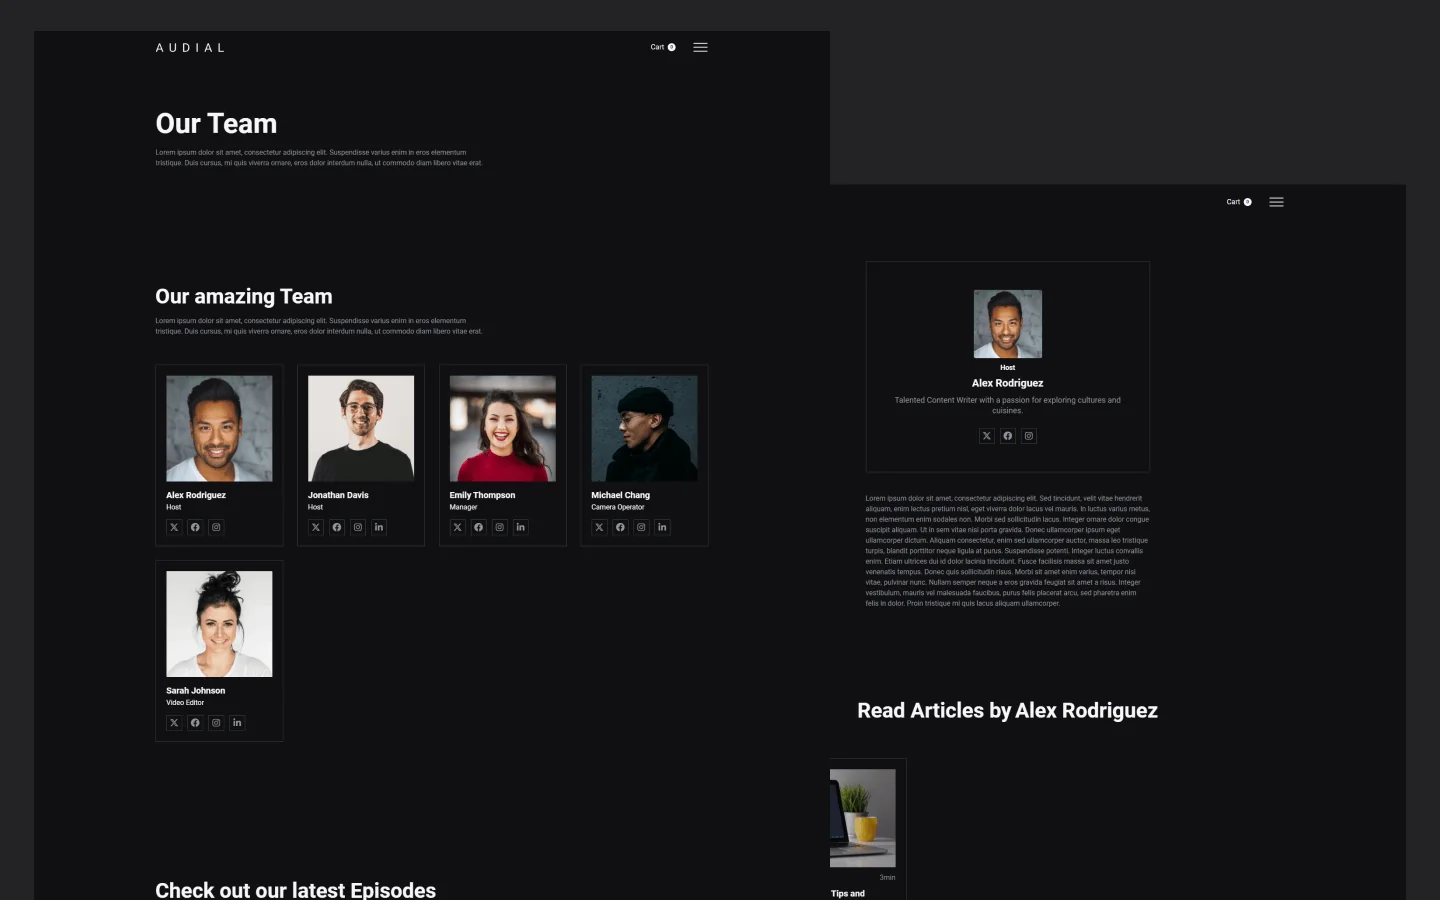
Task: Select Emily Thompson photo
Action: point(503,428)
